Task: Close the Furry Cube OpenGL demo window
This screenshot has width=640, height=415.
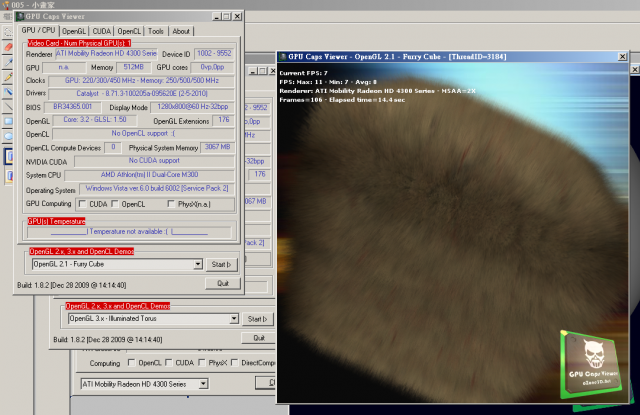Action: 622,57
